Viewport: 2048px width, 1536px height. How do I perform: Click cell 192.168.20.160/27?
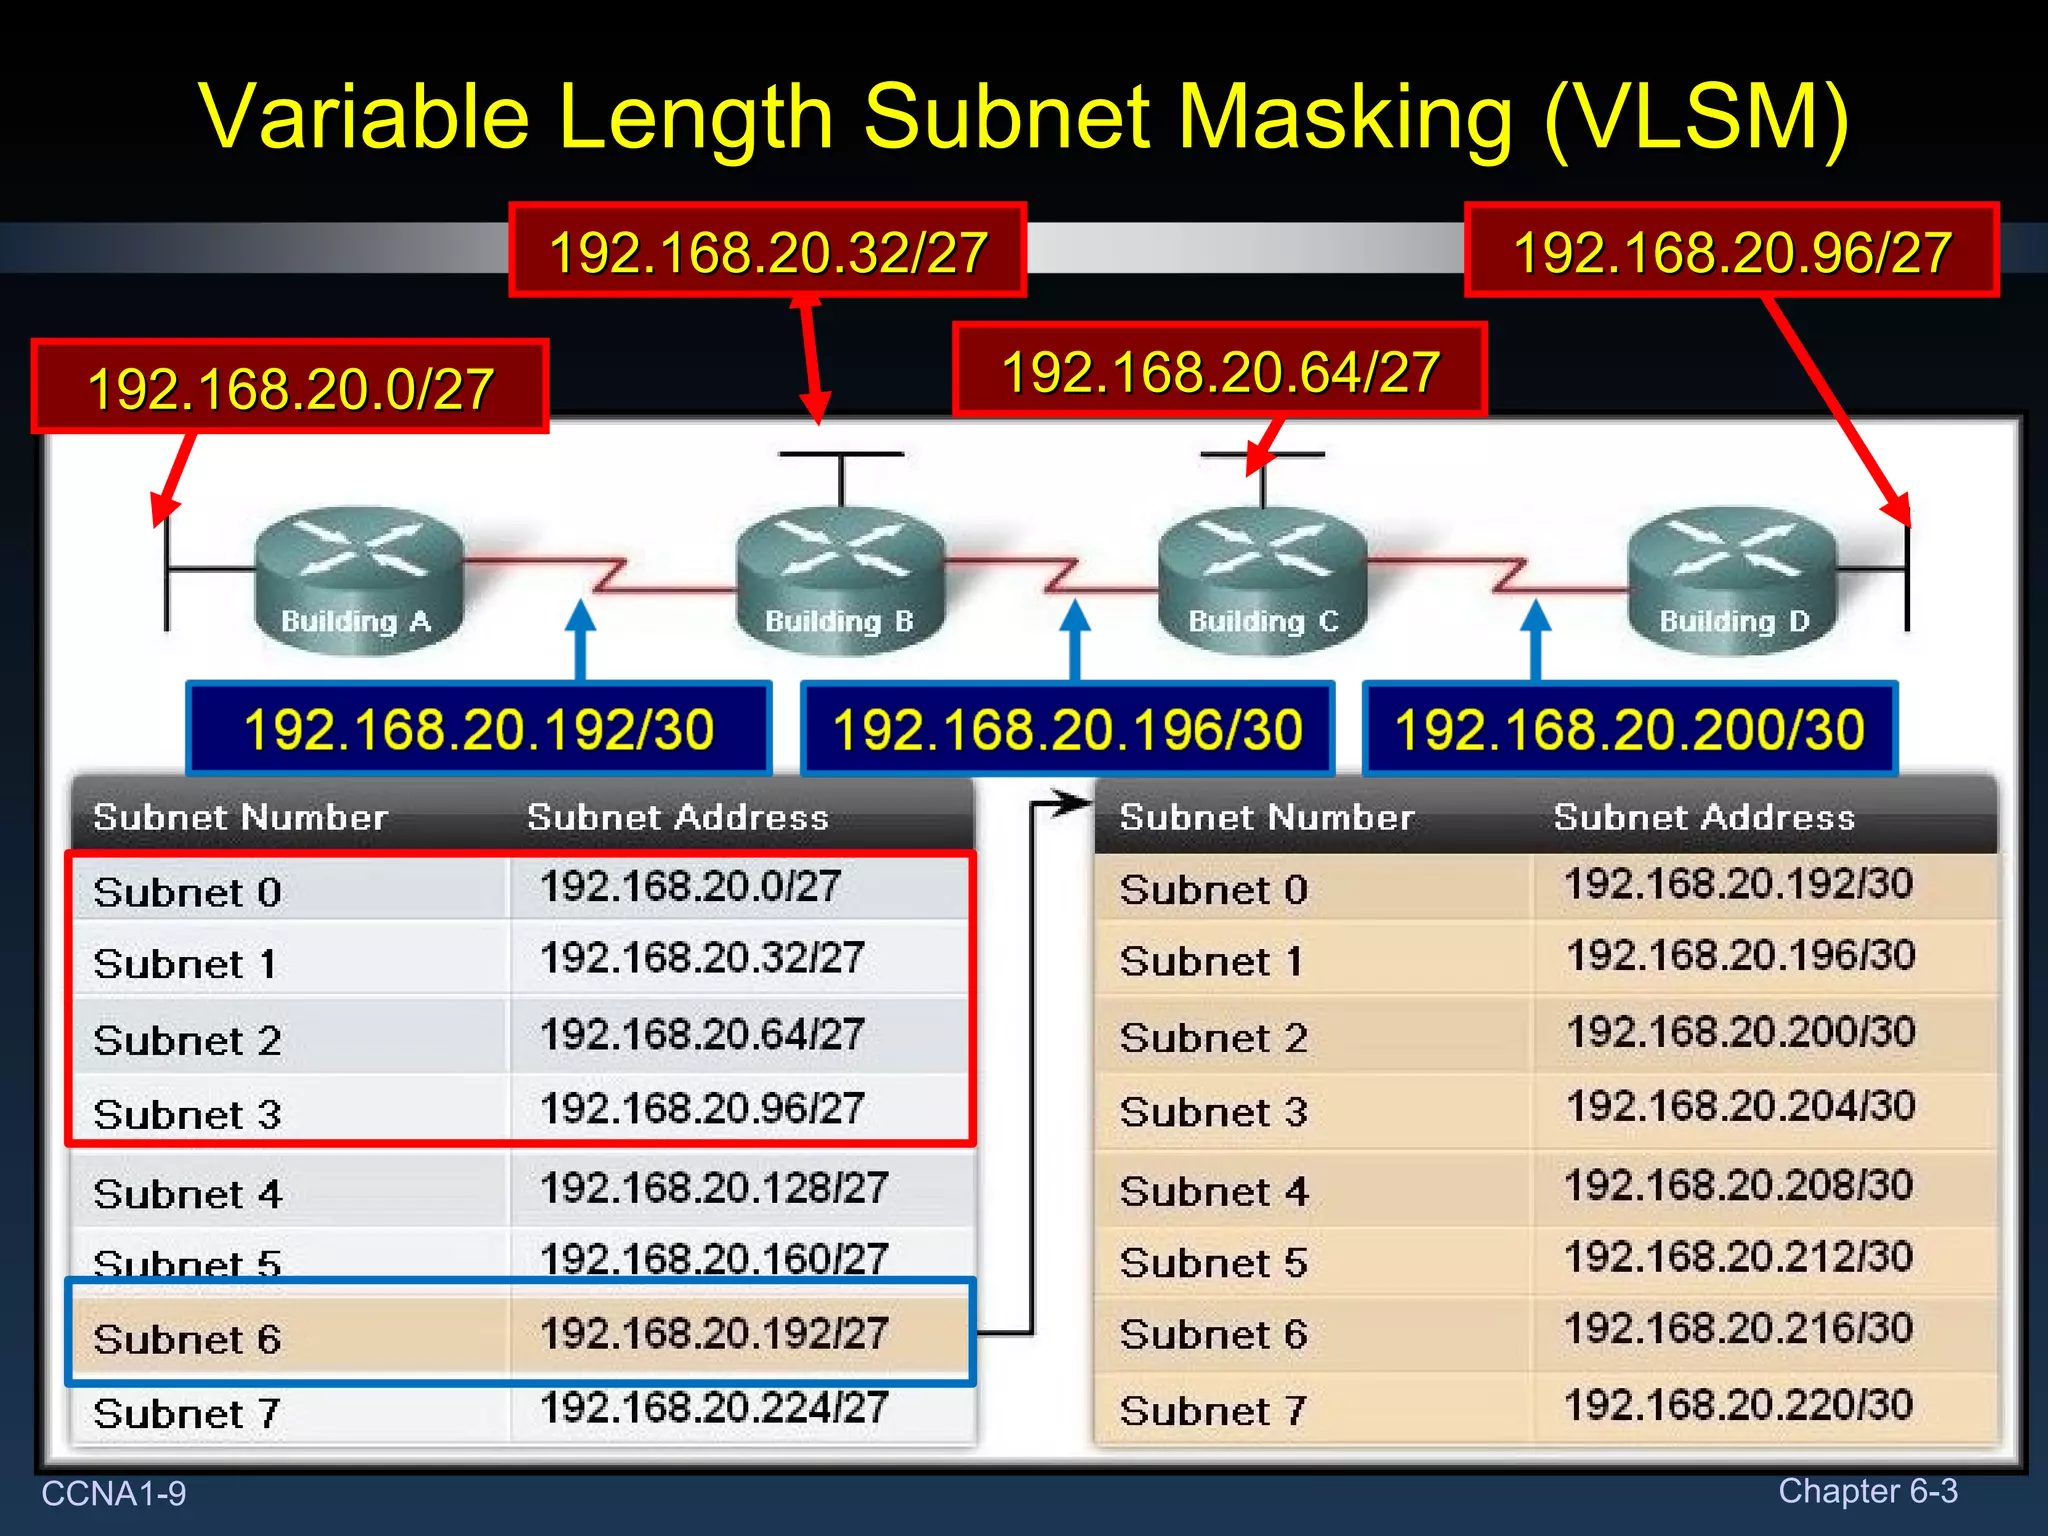pyautogui.click(x=714, y=1258)
